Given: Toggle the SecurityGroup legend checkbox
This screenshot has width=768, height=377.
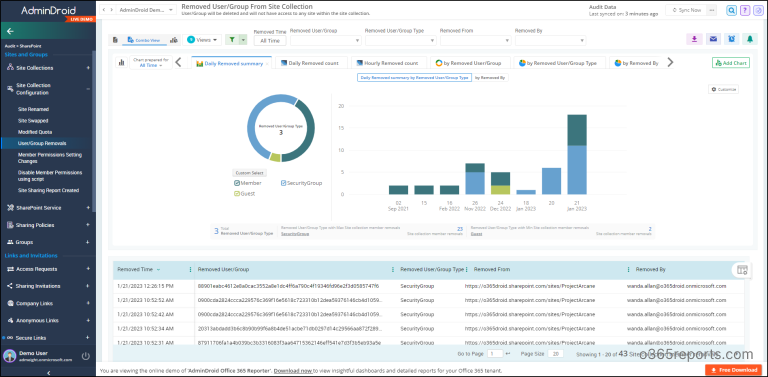Looking at the screenshot, I should click(283, 183).
